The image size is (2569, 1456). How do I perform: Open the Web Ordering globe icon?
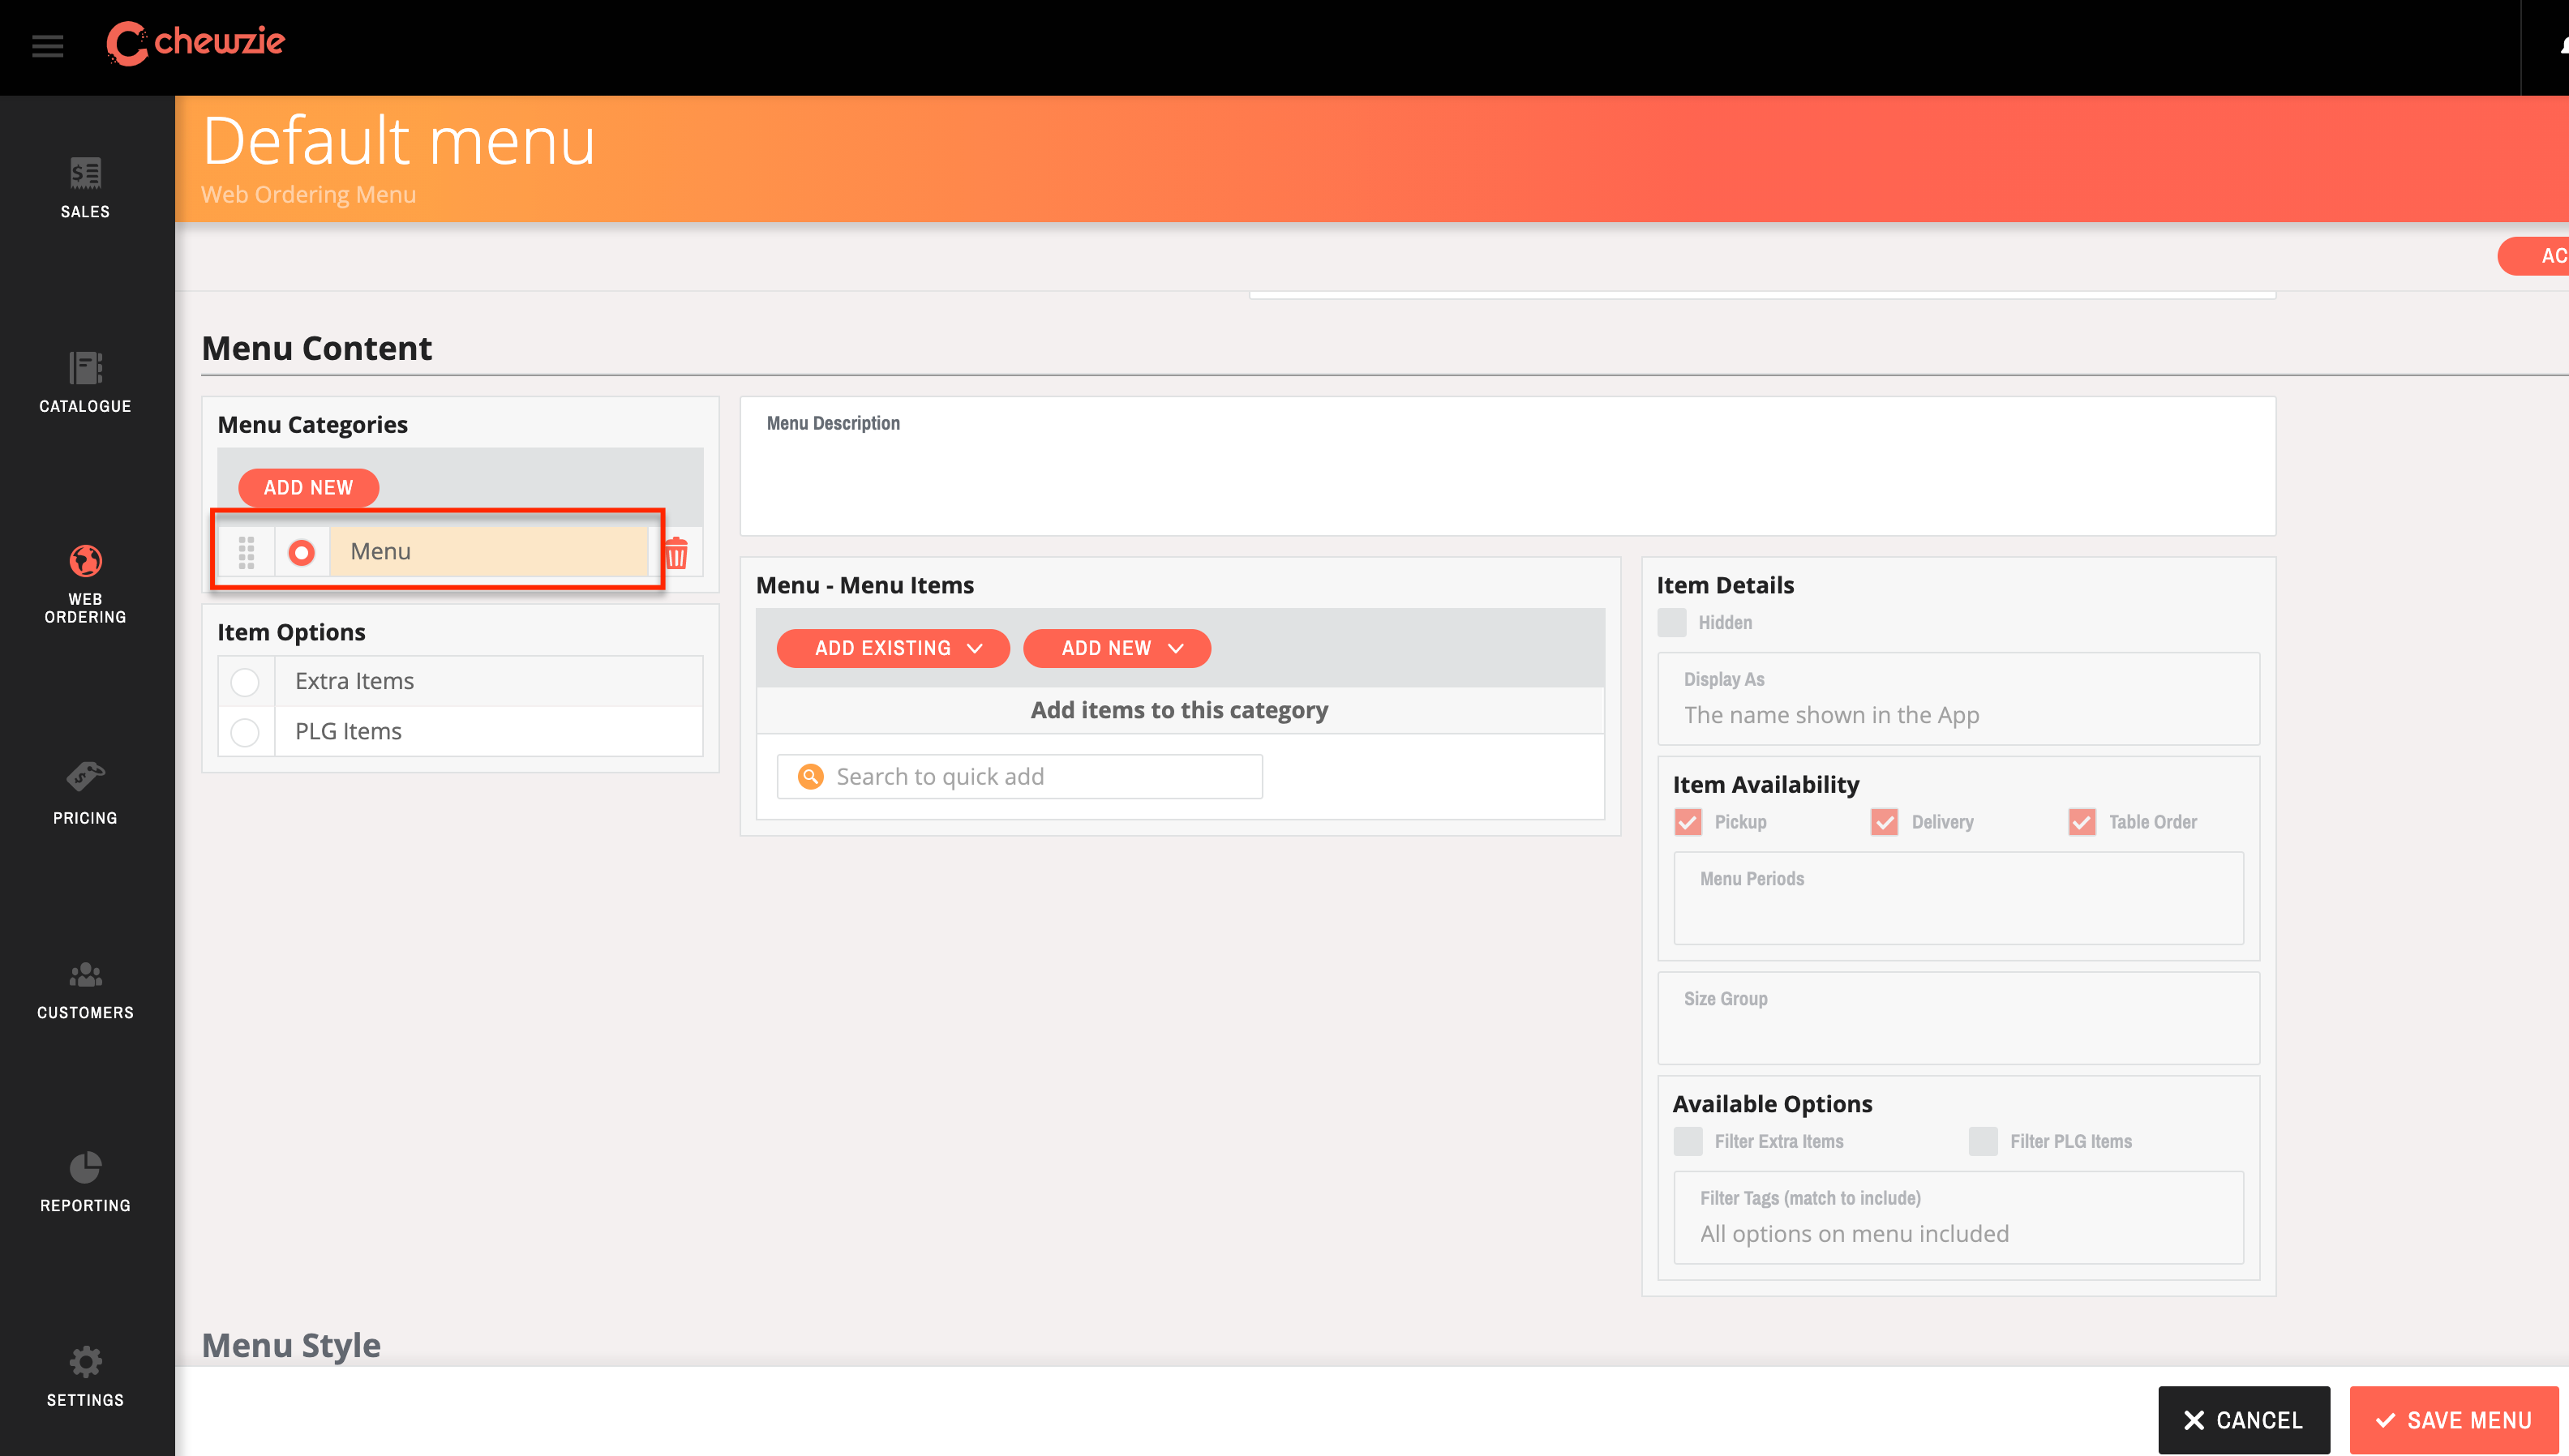85,561
